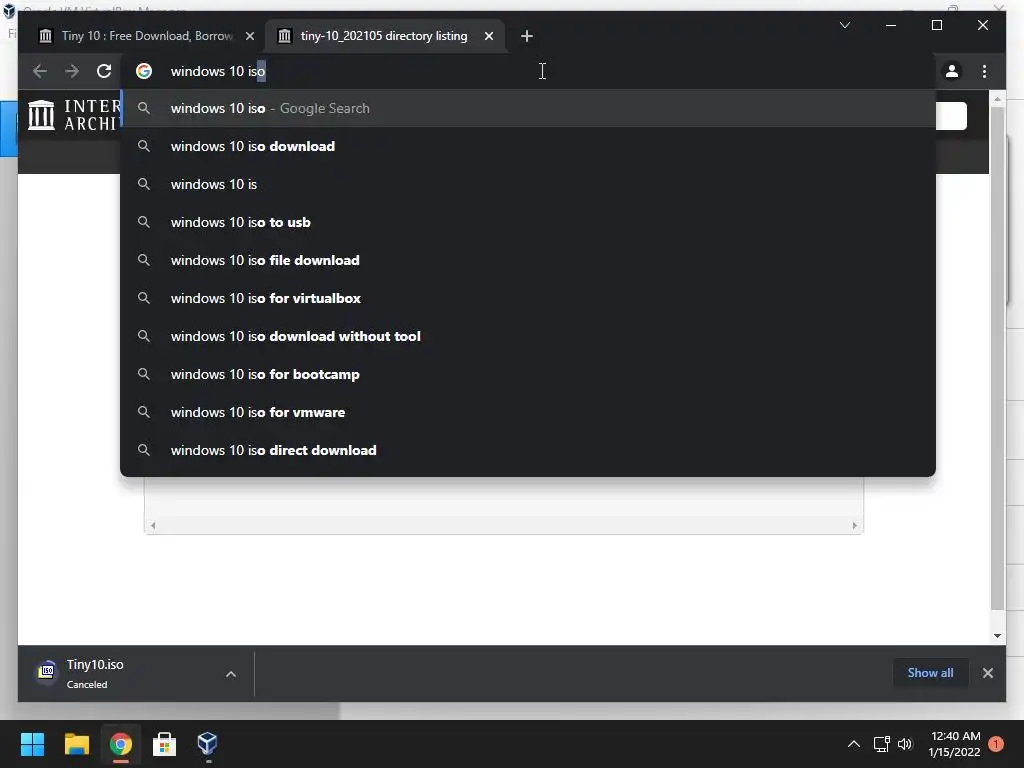Select 'windows 10 iso for virtualbox' suggestion

click(528, 298)
